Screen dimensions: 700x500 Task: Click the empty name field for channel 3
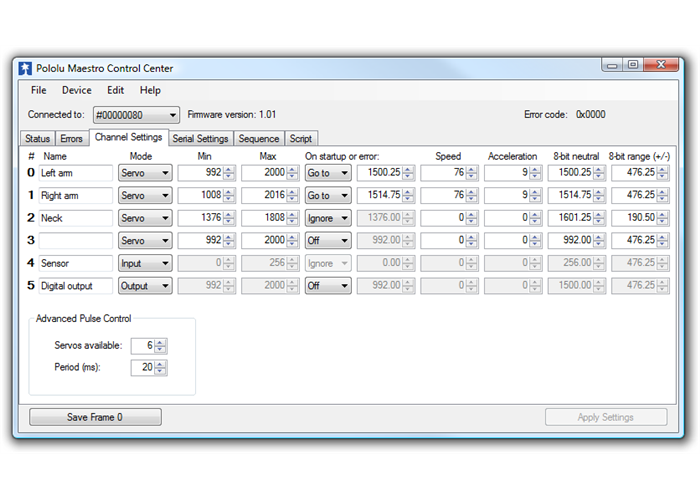click(75, 241)
